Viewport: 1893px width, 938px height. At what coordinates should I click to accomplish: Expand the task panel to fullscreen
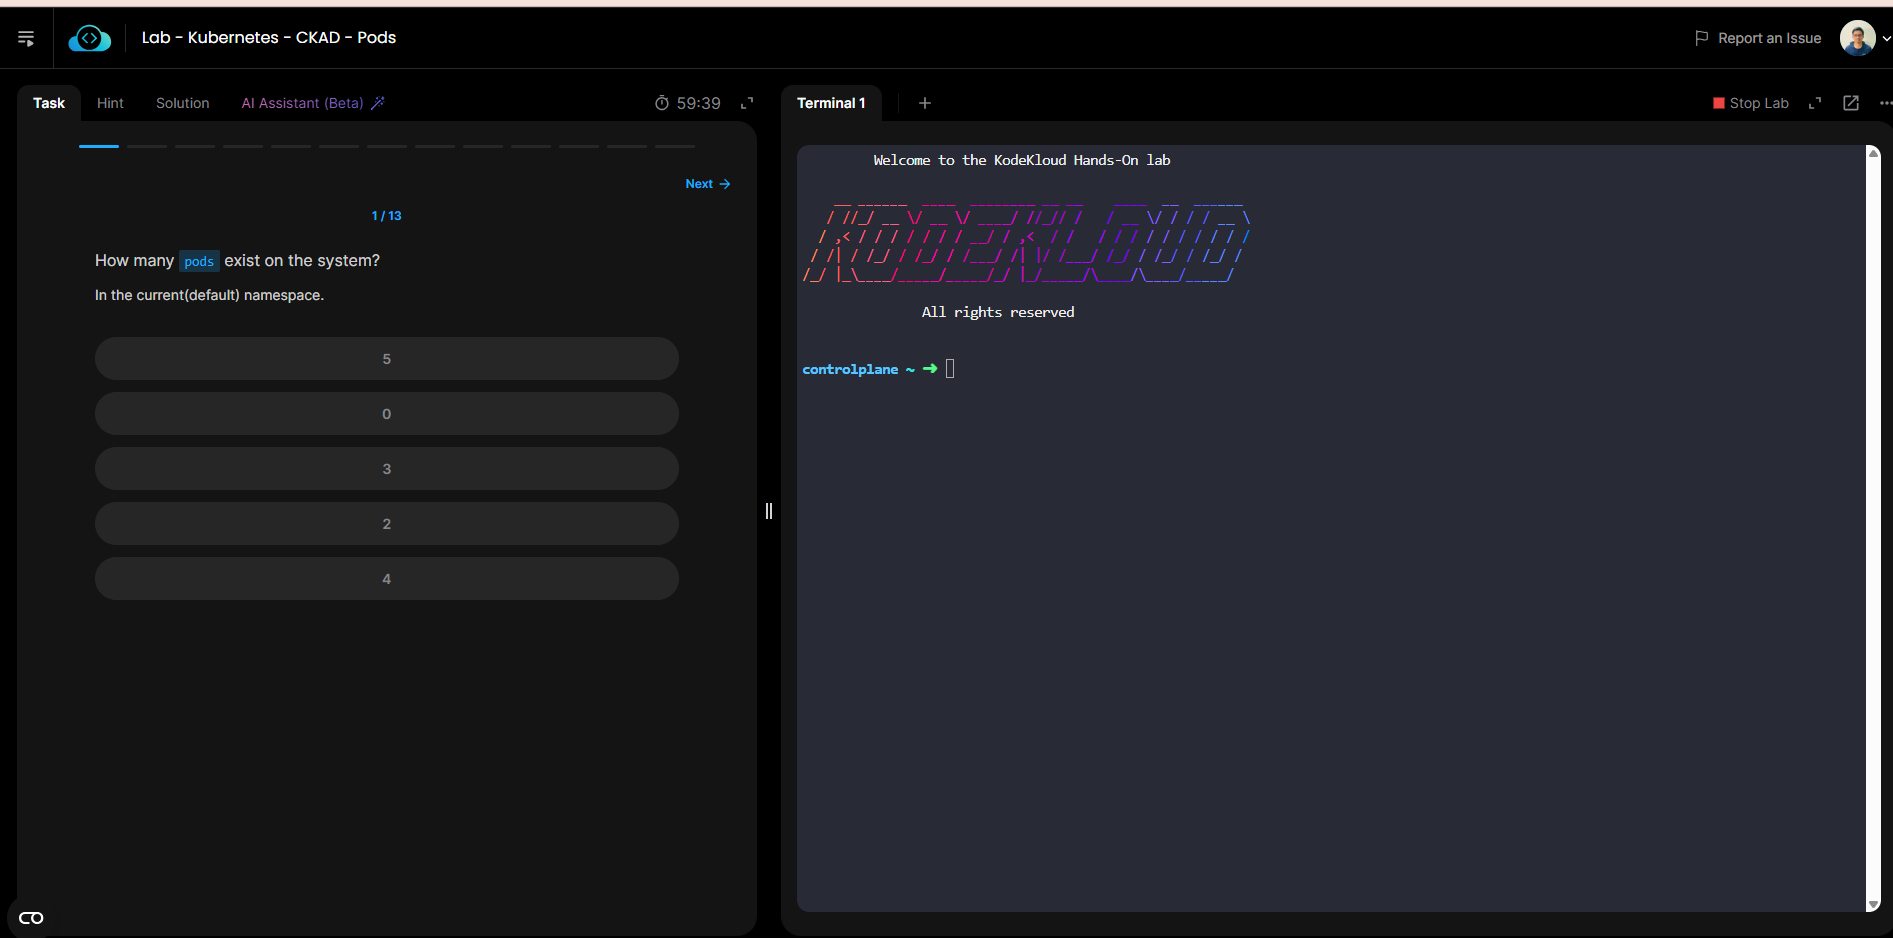tap(747, 103)
